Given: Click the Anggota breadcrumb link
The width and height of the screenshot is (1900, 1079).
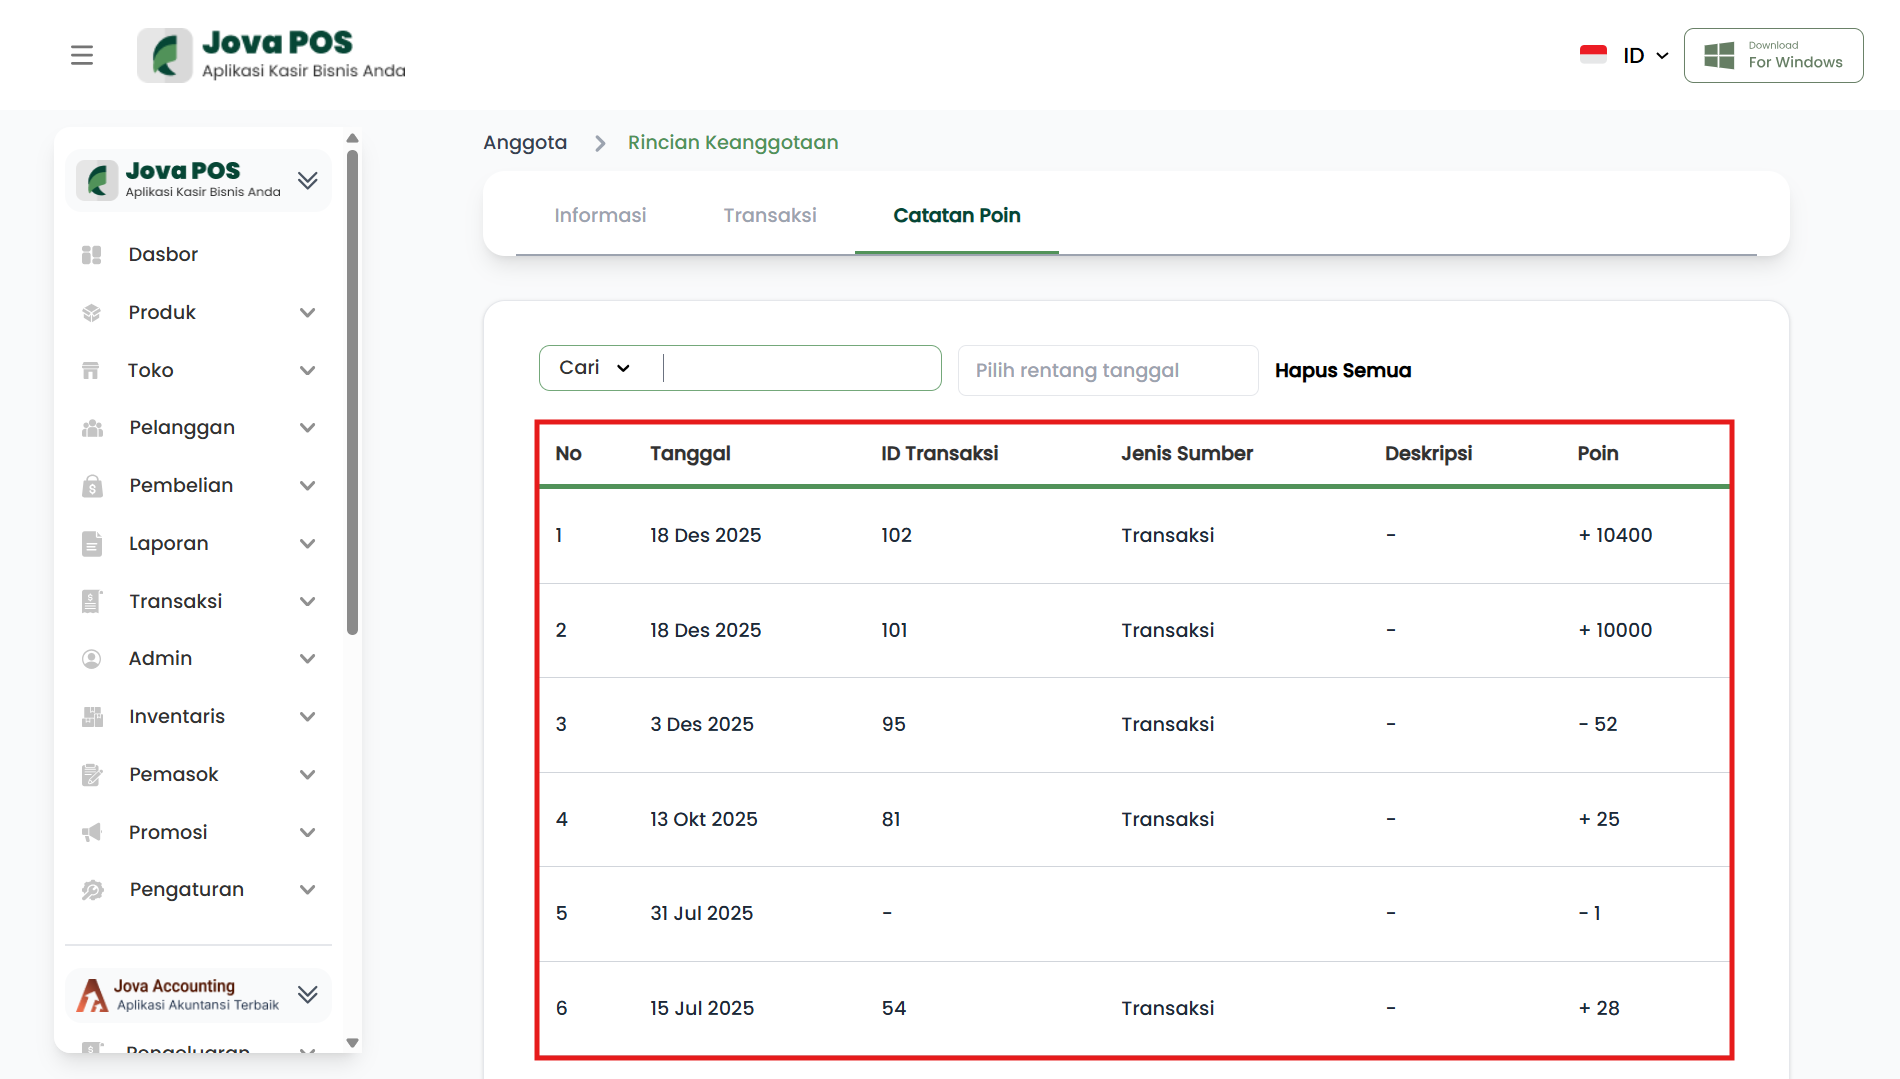Looking at the screenshot, I should click(x=525, y=143).
